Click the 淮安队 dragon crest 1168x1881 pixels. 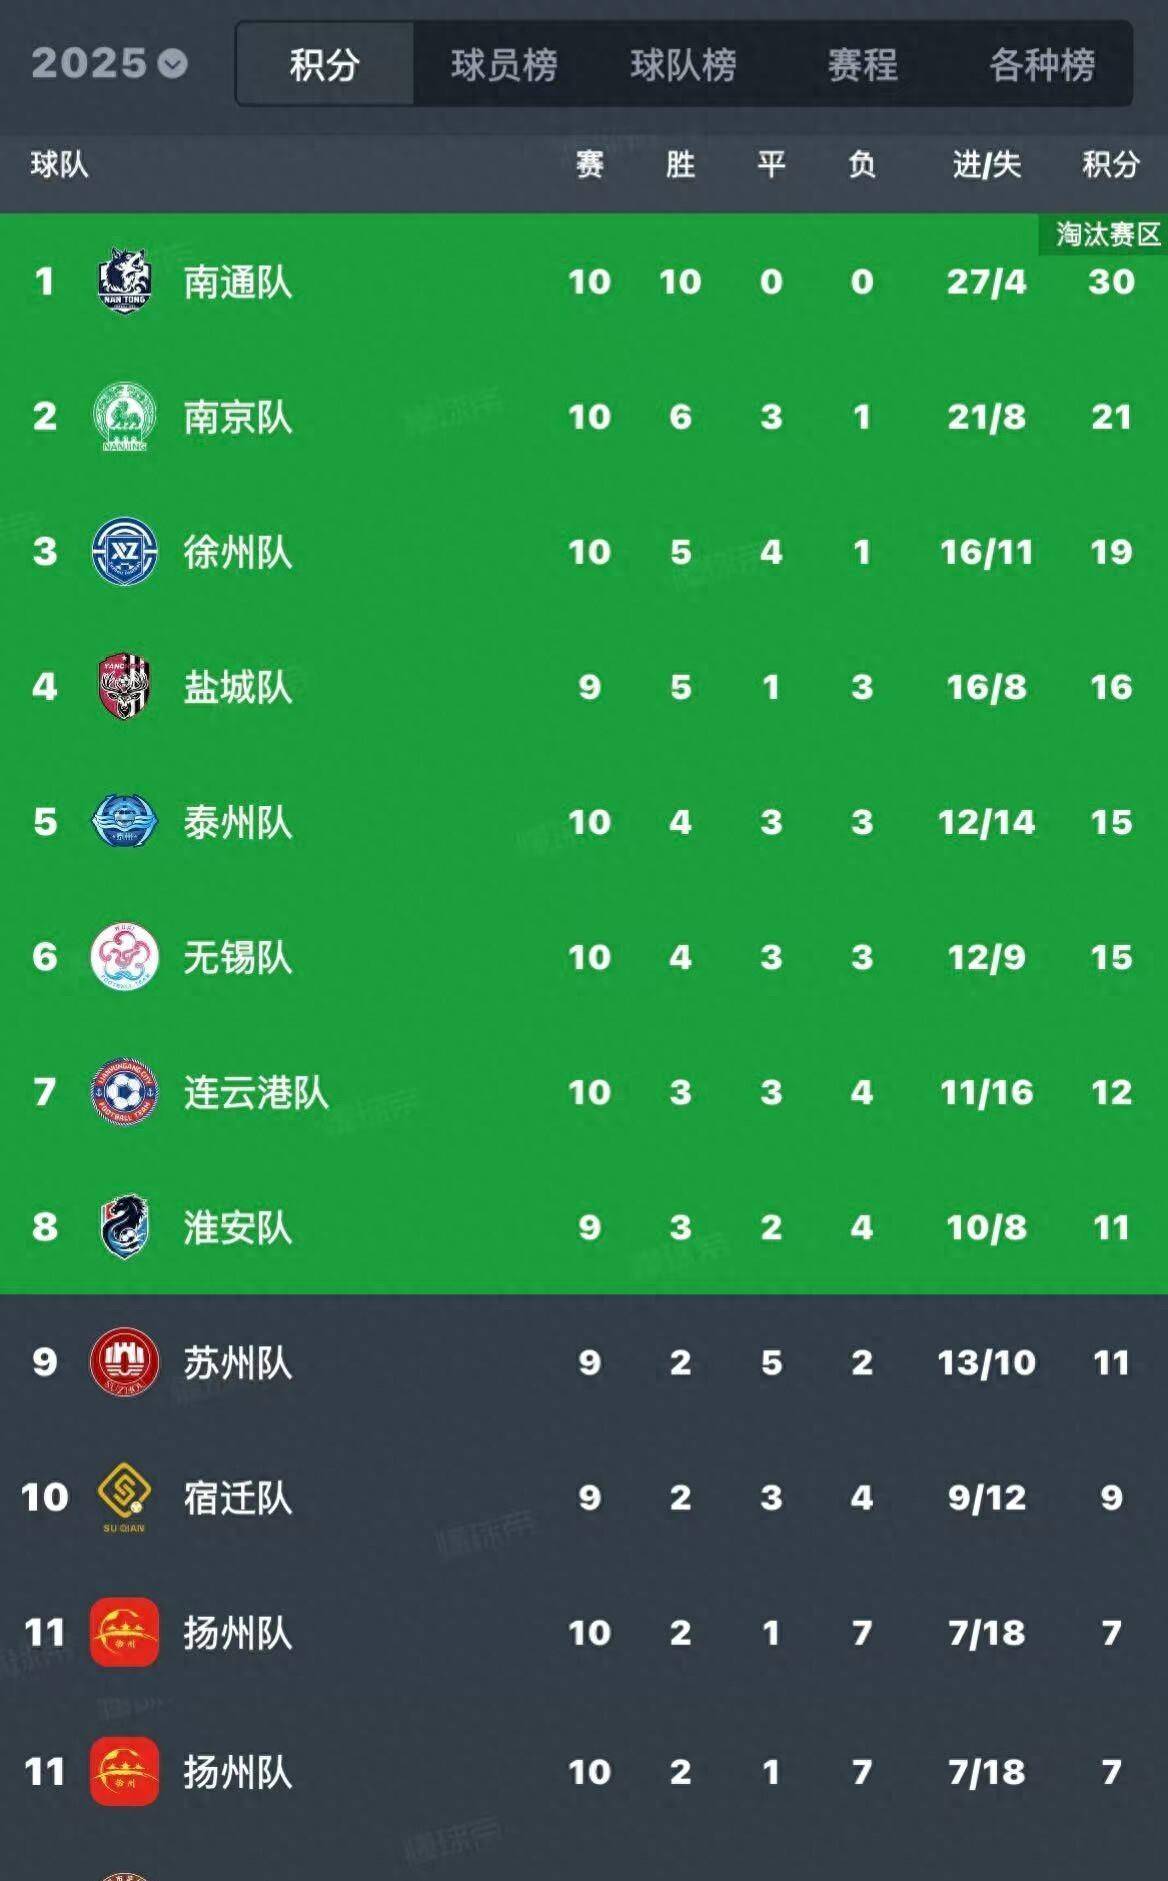124,1226
